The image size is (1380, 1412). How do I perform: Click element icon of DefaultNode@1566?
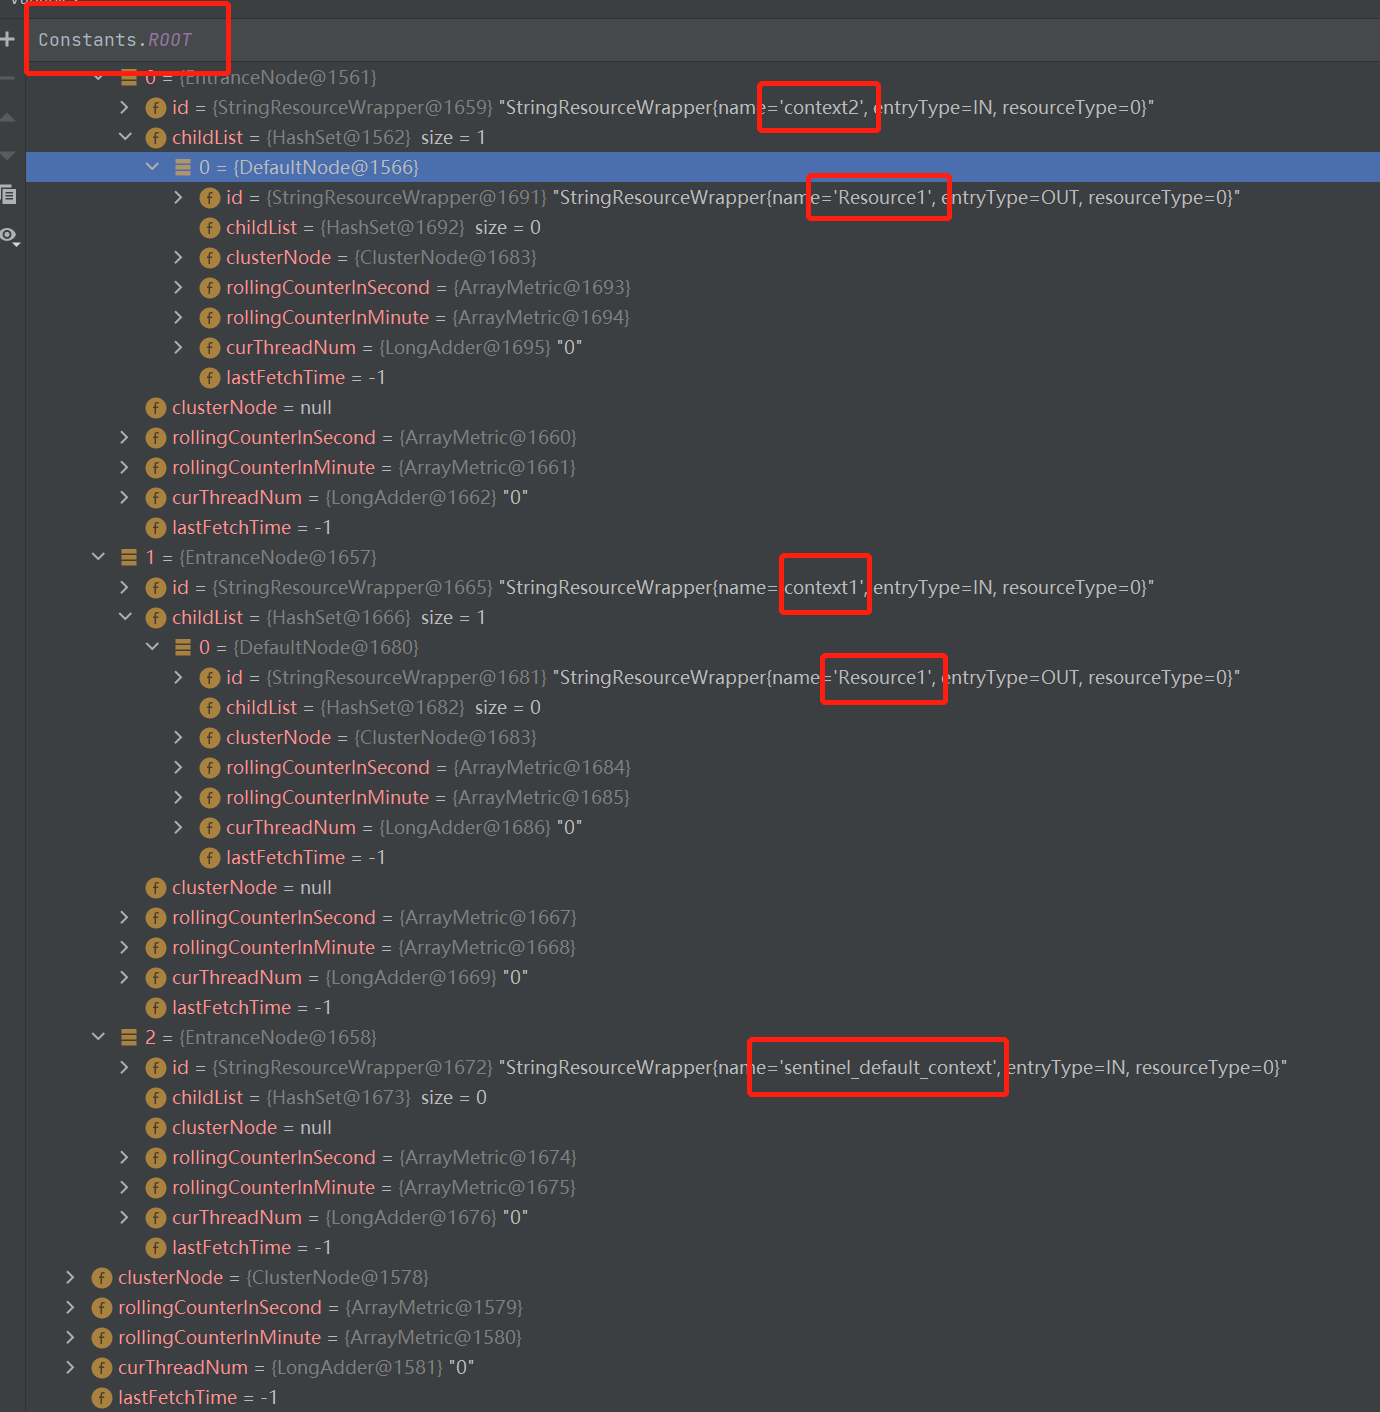[x=183, y=167]
